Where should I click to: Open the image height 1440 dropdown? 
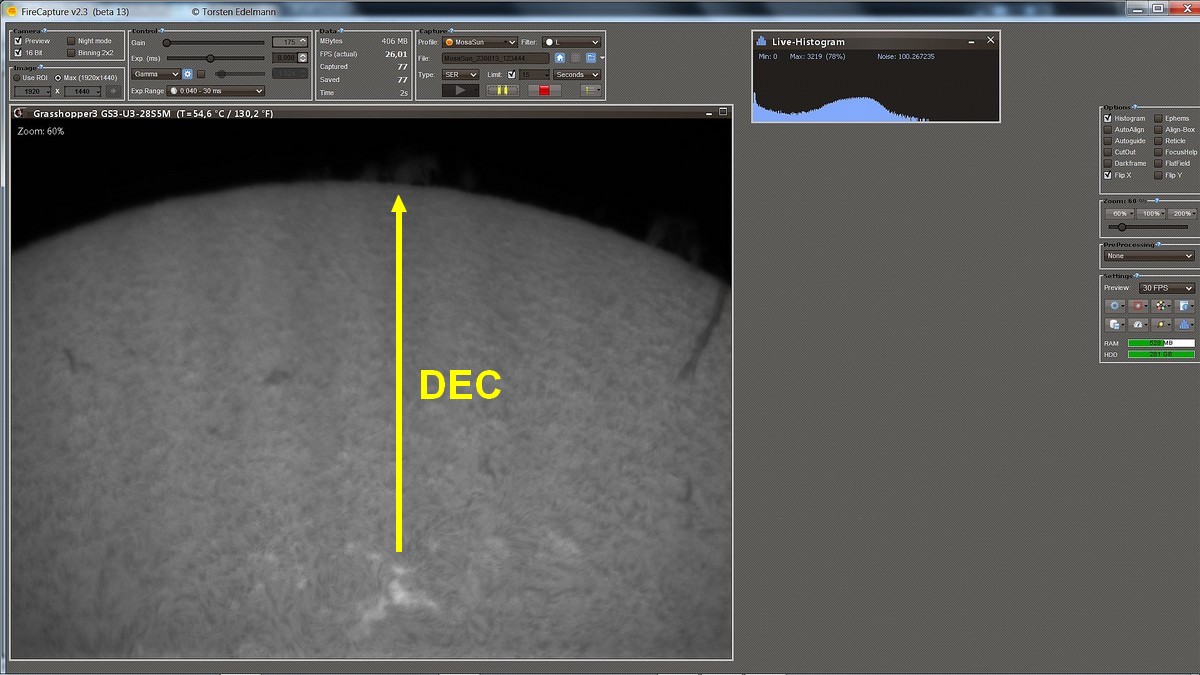pyautogui.click(x=84, y=91)
